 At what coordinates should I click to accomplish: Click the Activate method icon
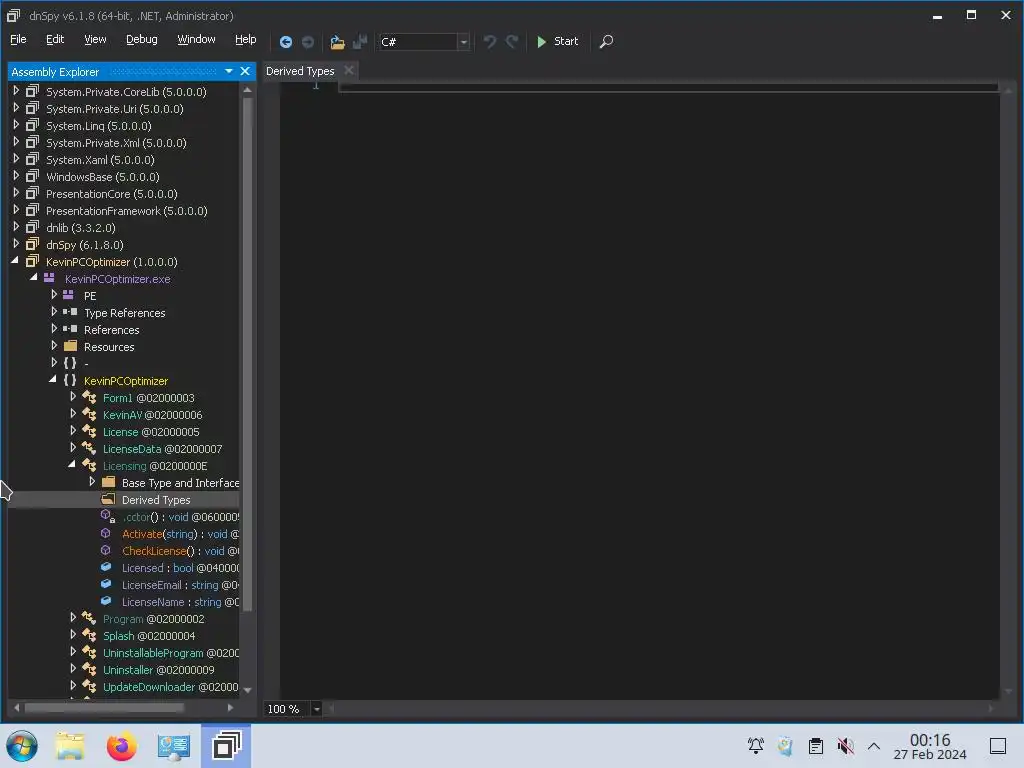click(106, 534)
